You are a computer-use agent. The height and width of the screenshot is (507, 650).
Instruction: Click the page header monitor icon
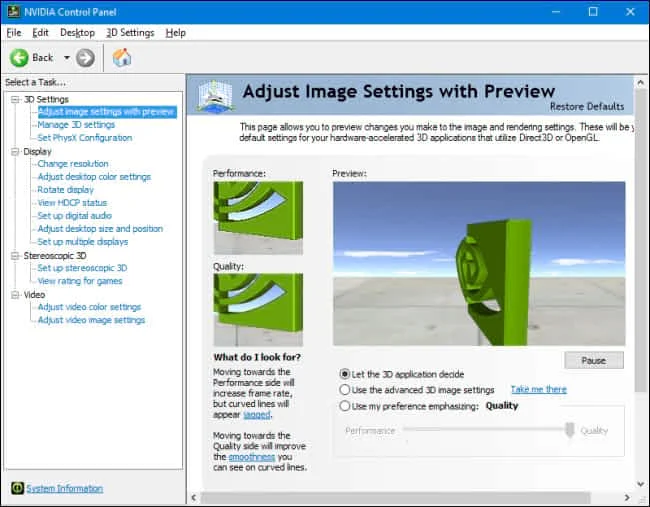pos(215,96)
